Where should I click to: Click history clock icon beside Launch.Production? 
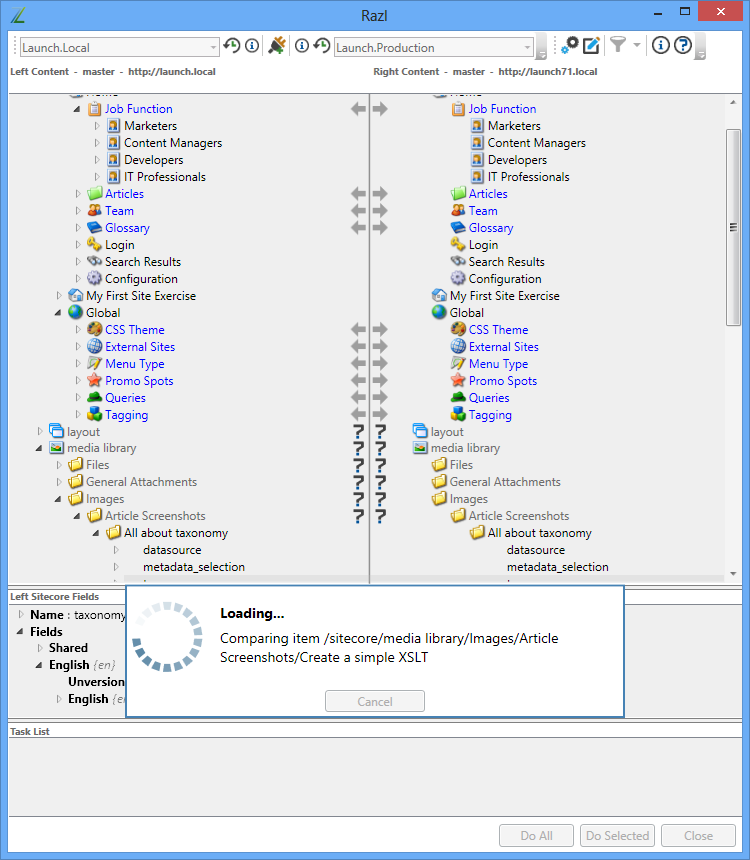(322, 46)
